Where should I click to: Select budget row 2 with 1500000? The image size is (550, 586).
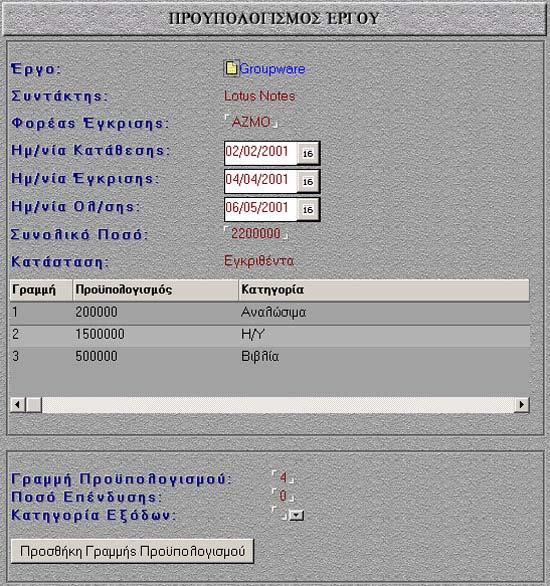[x=269, y=335]
